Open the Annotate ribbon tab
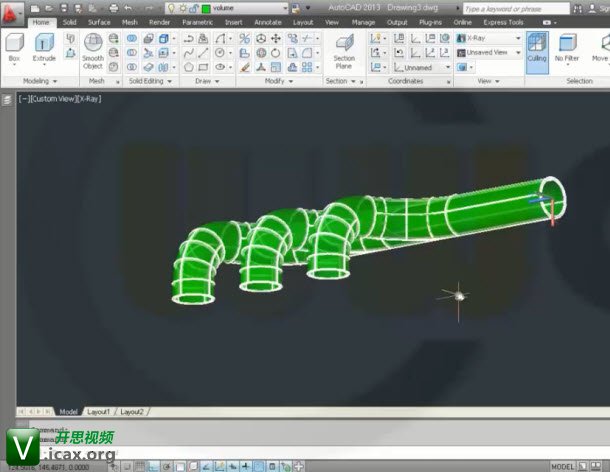The height and width of the screenshot is (472, 610). (x=268, y=21)
